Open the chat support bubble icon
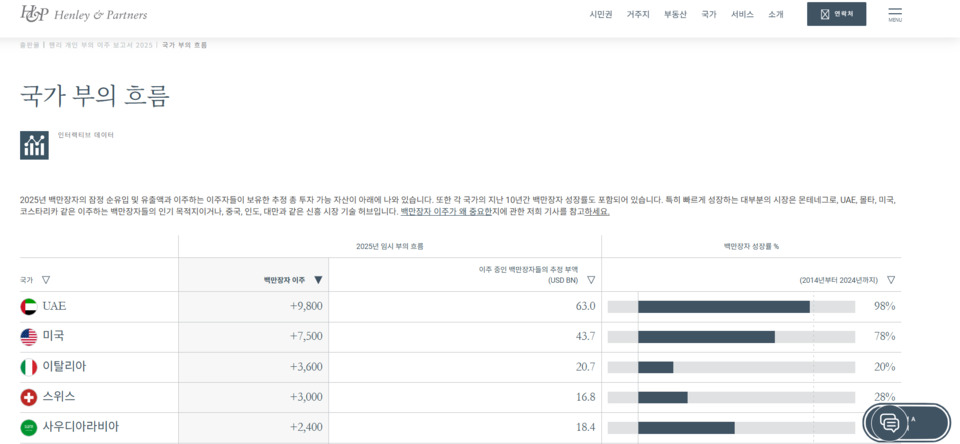This screenshot has height=444, width=960. click(889, 422)
